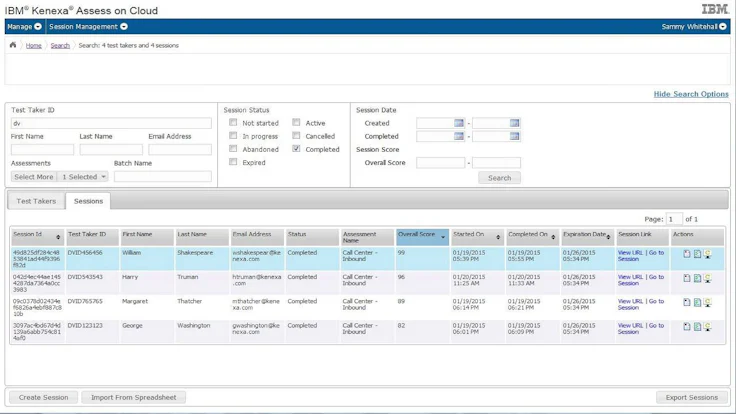
Task: Click the Select More button
Action: [34, 177]
